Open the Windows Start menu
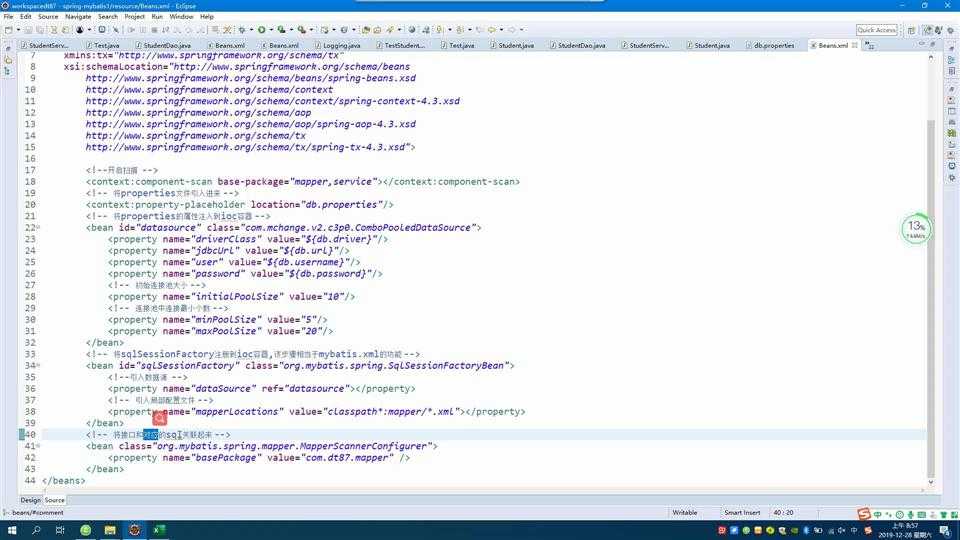 [x=12, y=530]
